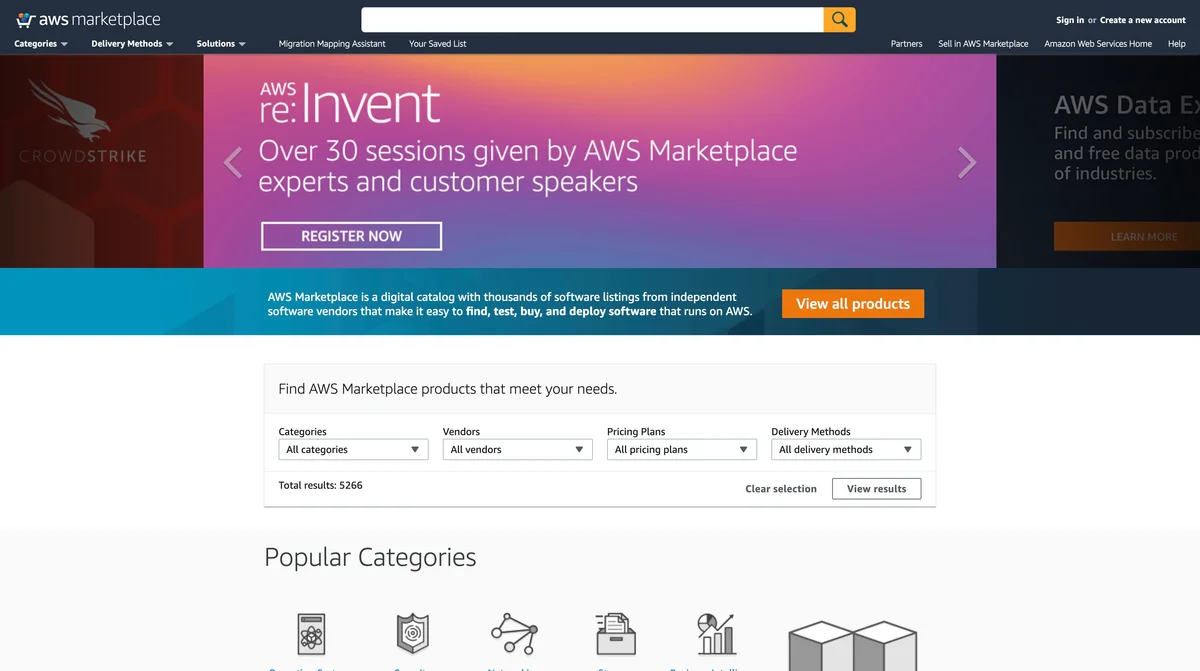1200x671 pixels.
Task: Click the Security shield category icon
Action: point(413,632)
